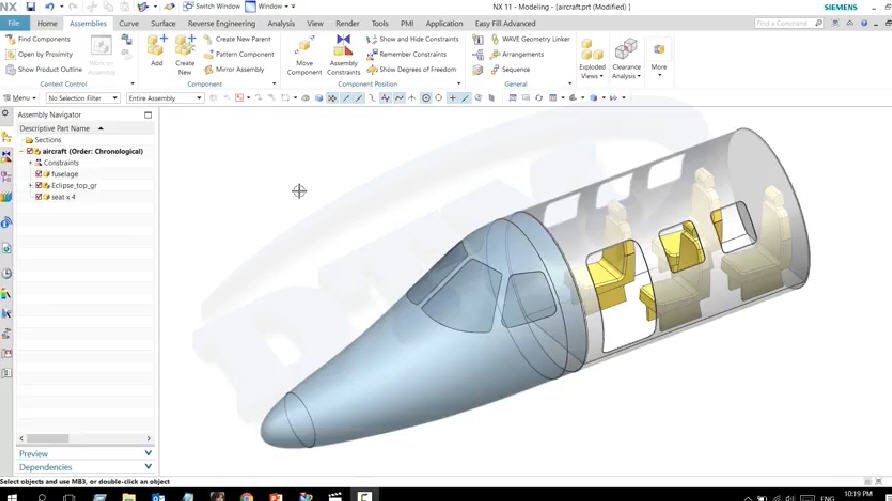Toggle visibility of seat x 4
892x501 pixels.
[x=39, y=197]
